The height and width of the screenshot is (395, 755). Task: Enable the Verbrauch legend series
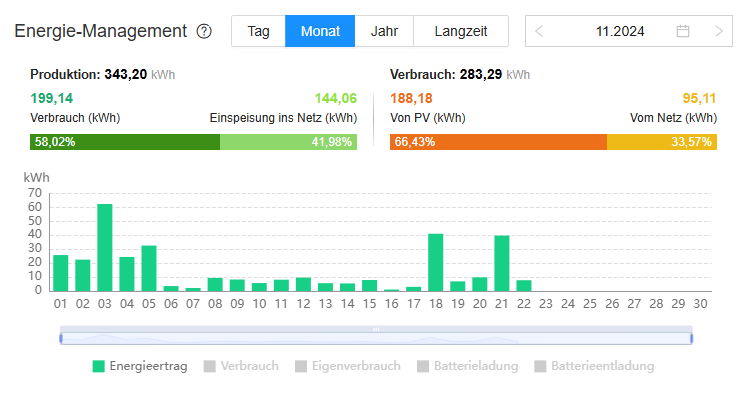pyautogui.click(x=241, y=366)
